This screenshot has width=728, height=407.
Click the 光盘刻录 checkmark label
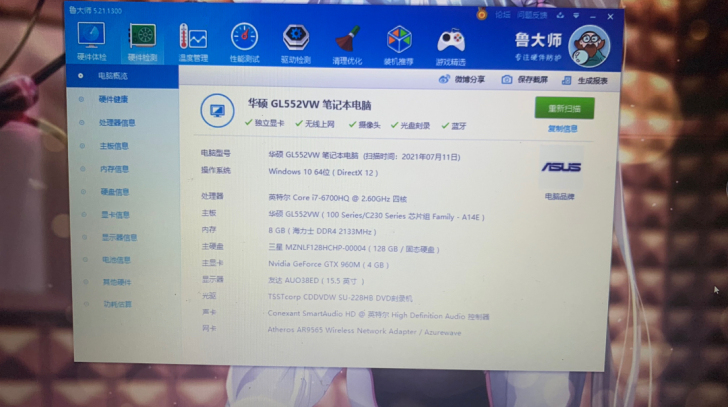410,125
